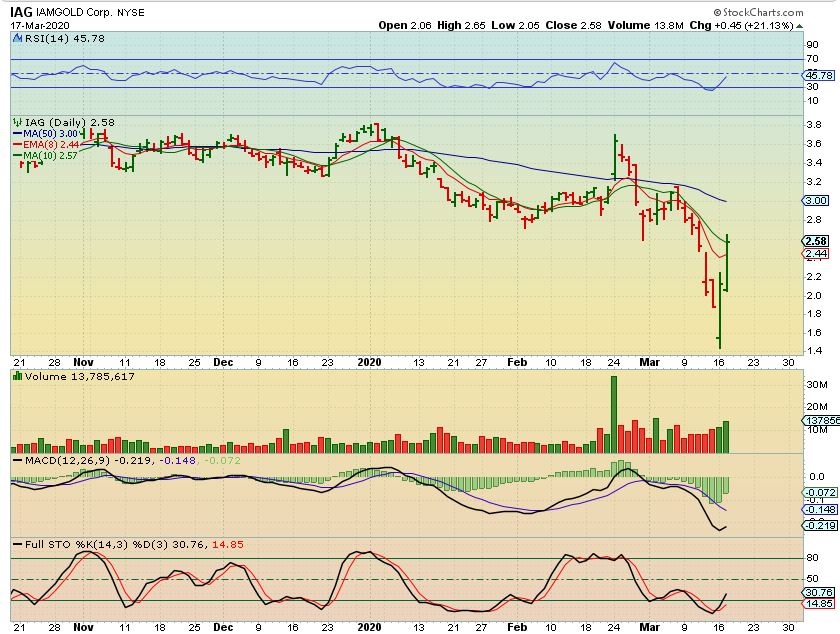Click the green up-triangle beside the change percentage
Viewport: 840px width, 634px height.
(800, 26)
